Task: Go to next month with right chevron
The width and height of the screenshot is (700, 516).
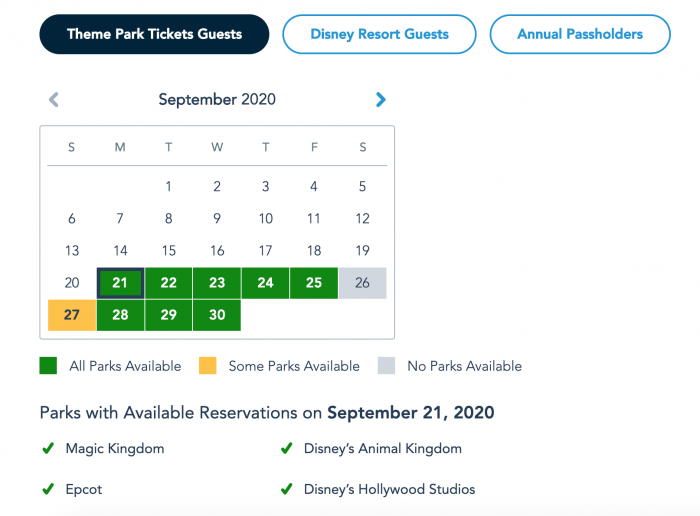Action: (x=380, y=100)
